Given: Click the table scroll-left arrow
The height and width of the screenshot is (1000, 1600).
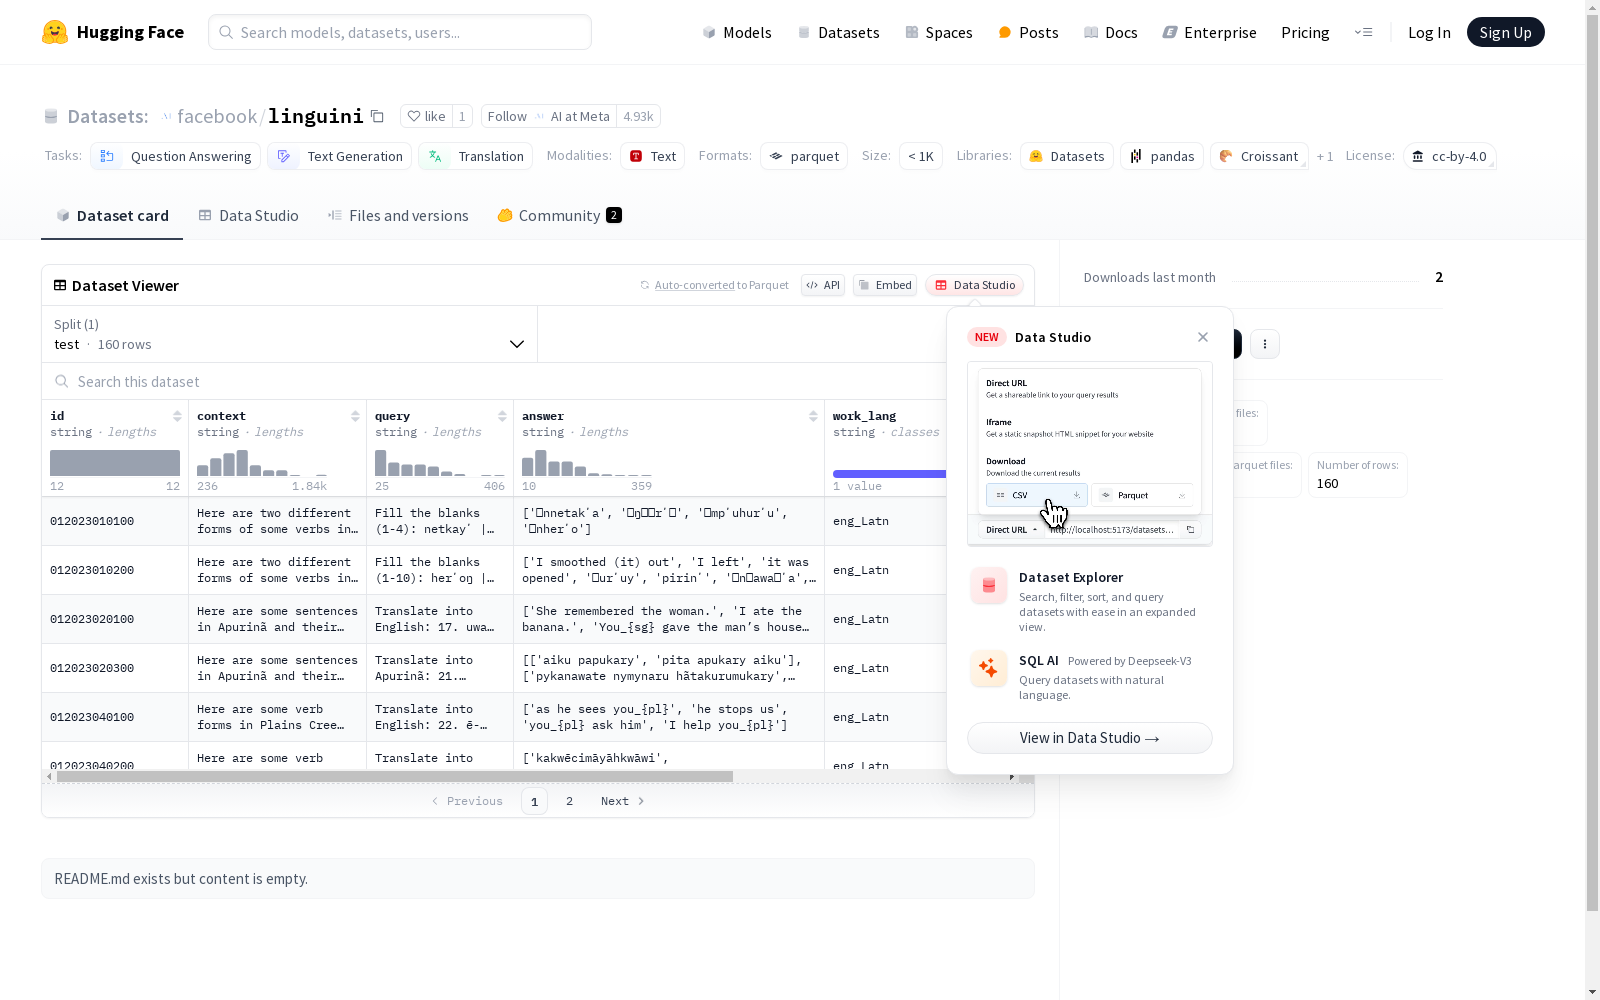Looking at the screenshot, I should [49, 777].
